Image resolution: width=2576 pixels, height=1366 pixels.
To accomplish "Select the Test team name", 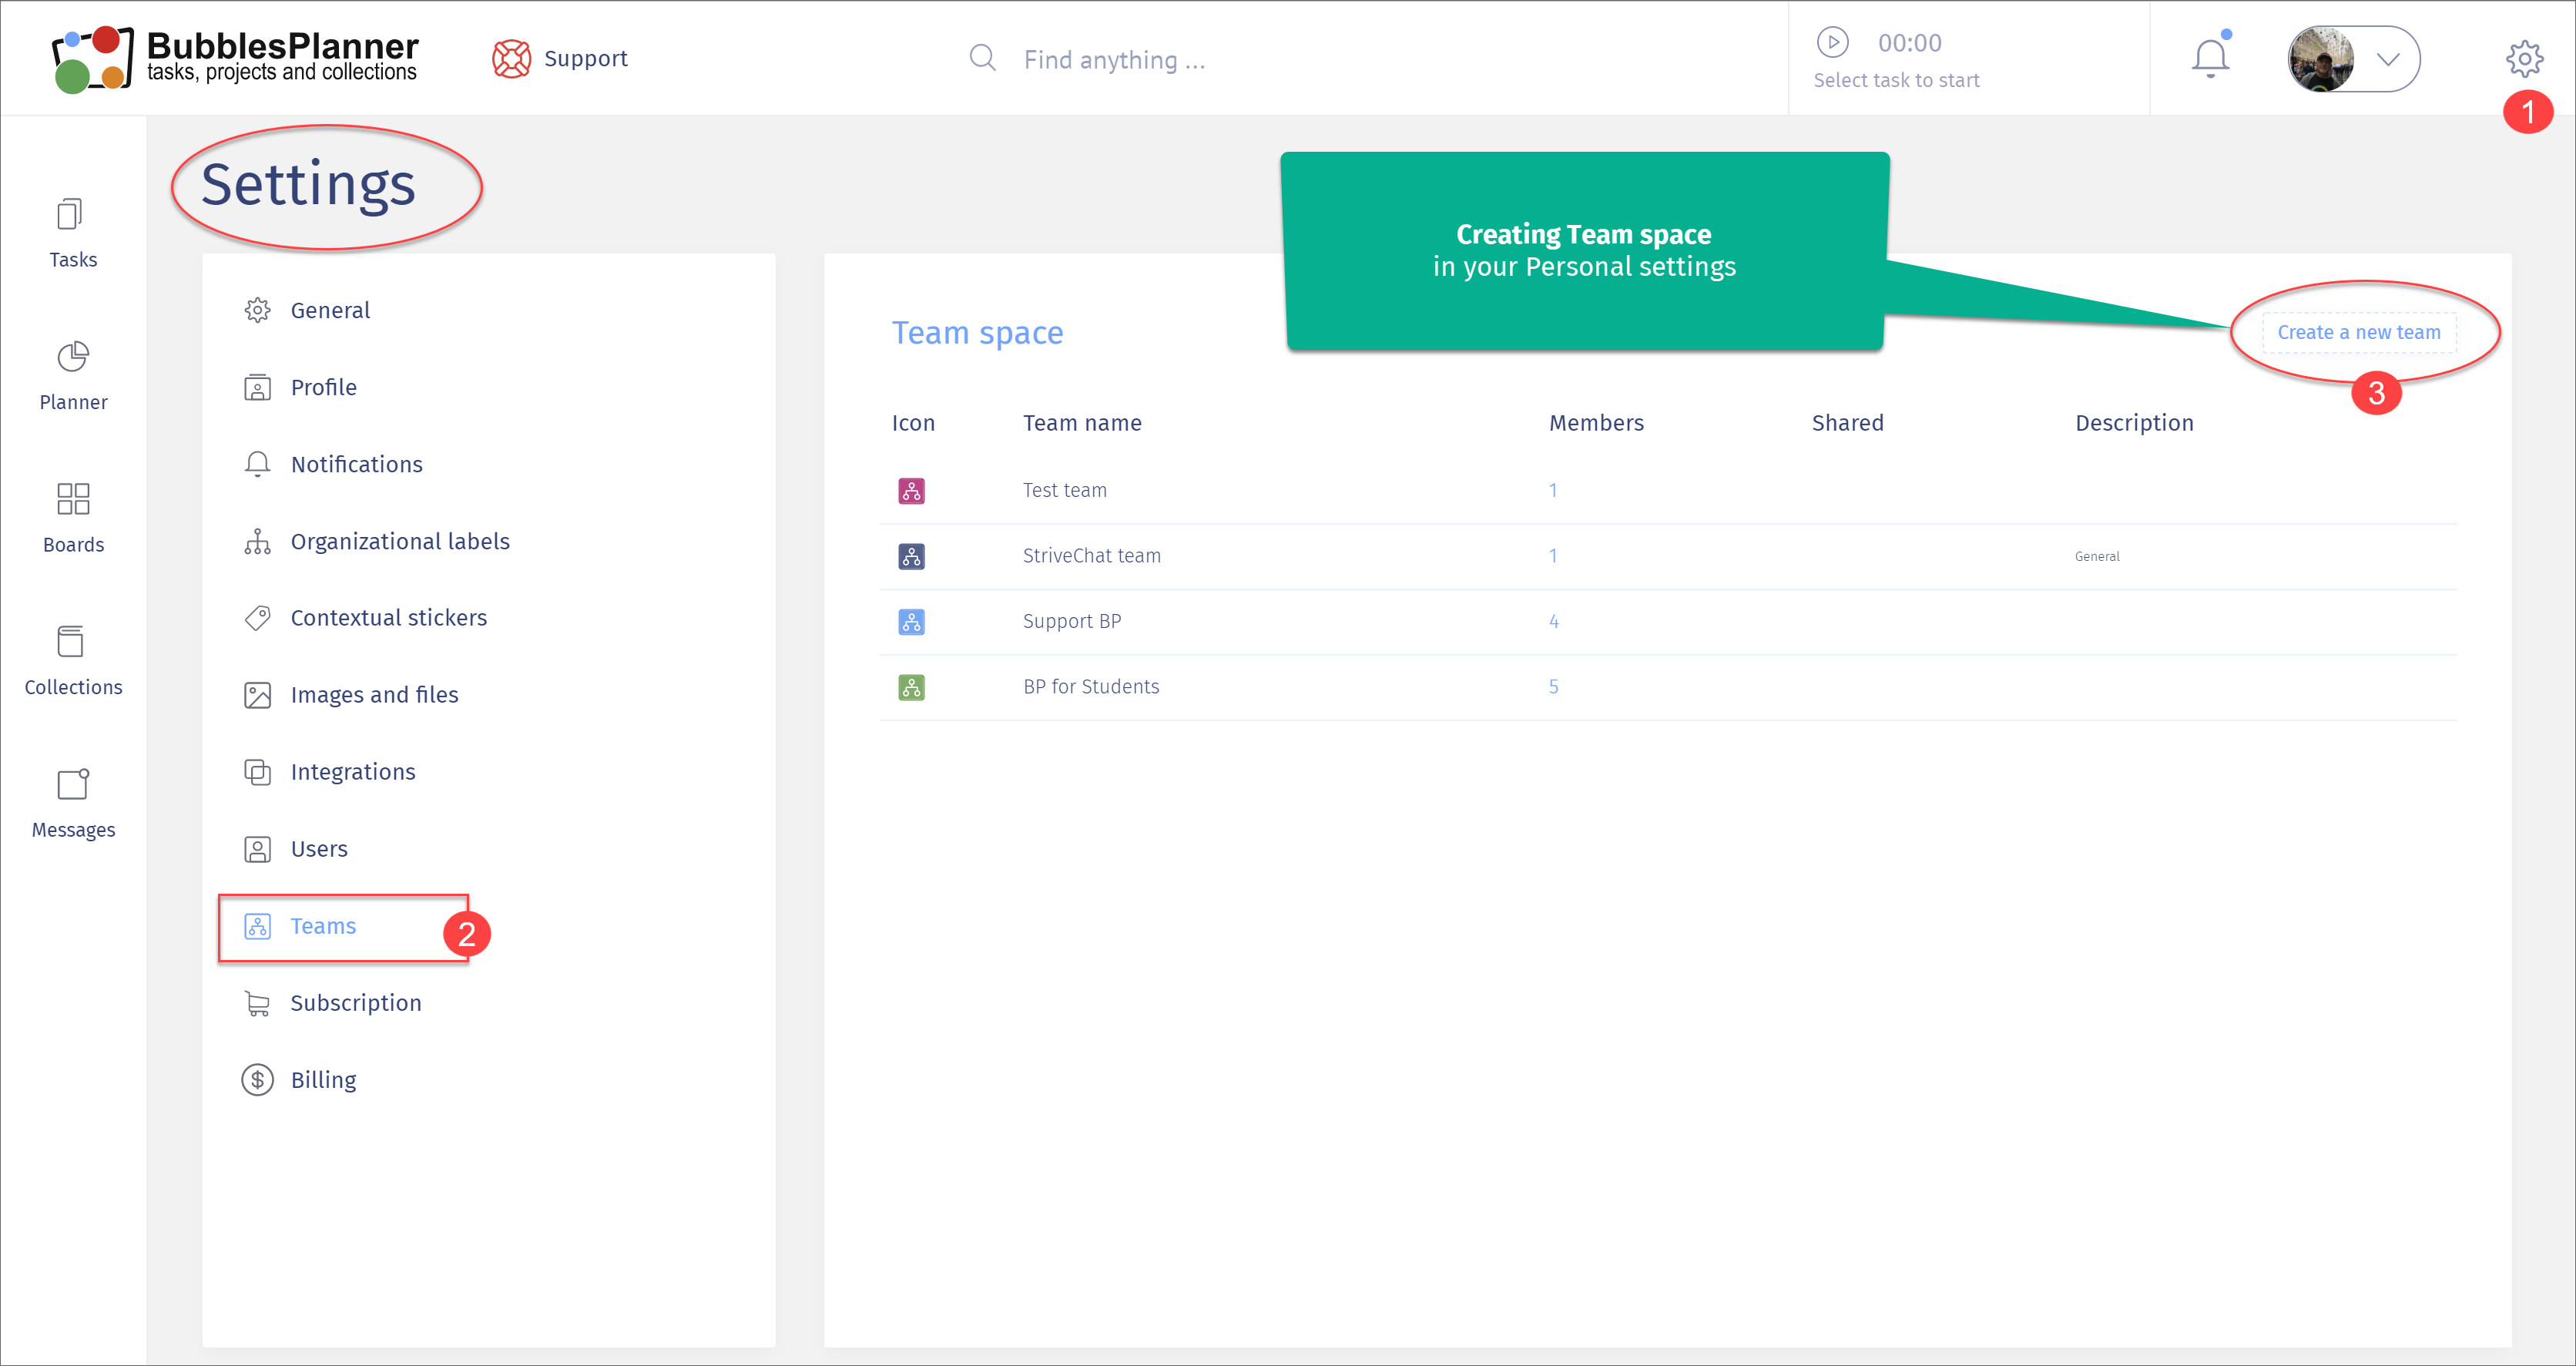I will pyautogui.click(x=1064, y=491).
